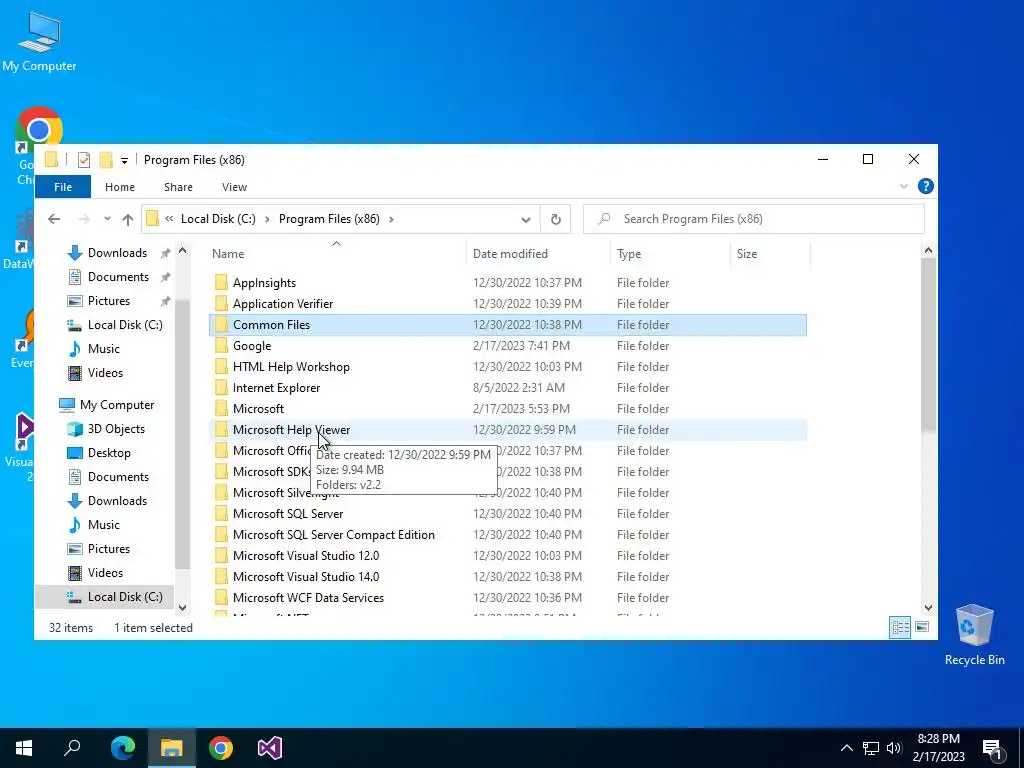The height and width of the screenshot is (768, 1024).
Task: Expand the ribbon chevron
Action: [x=904, y=187]
